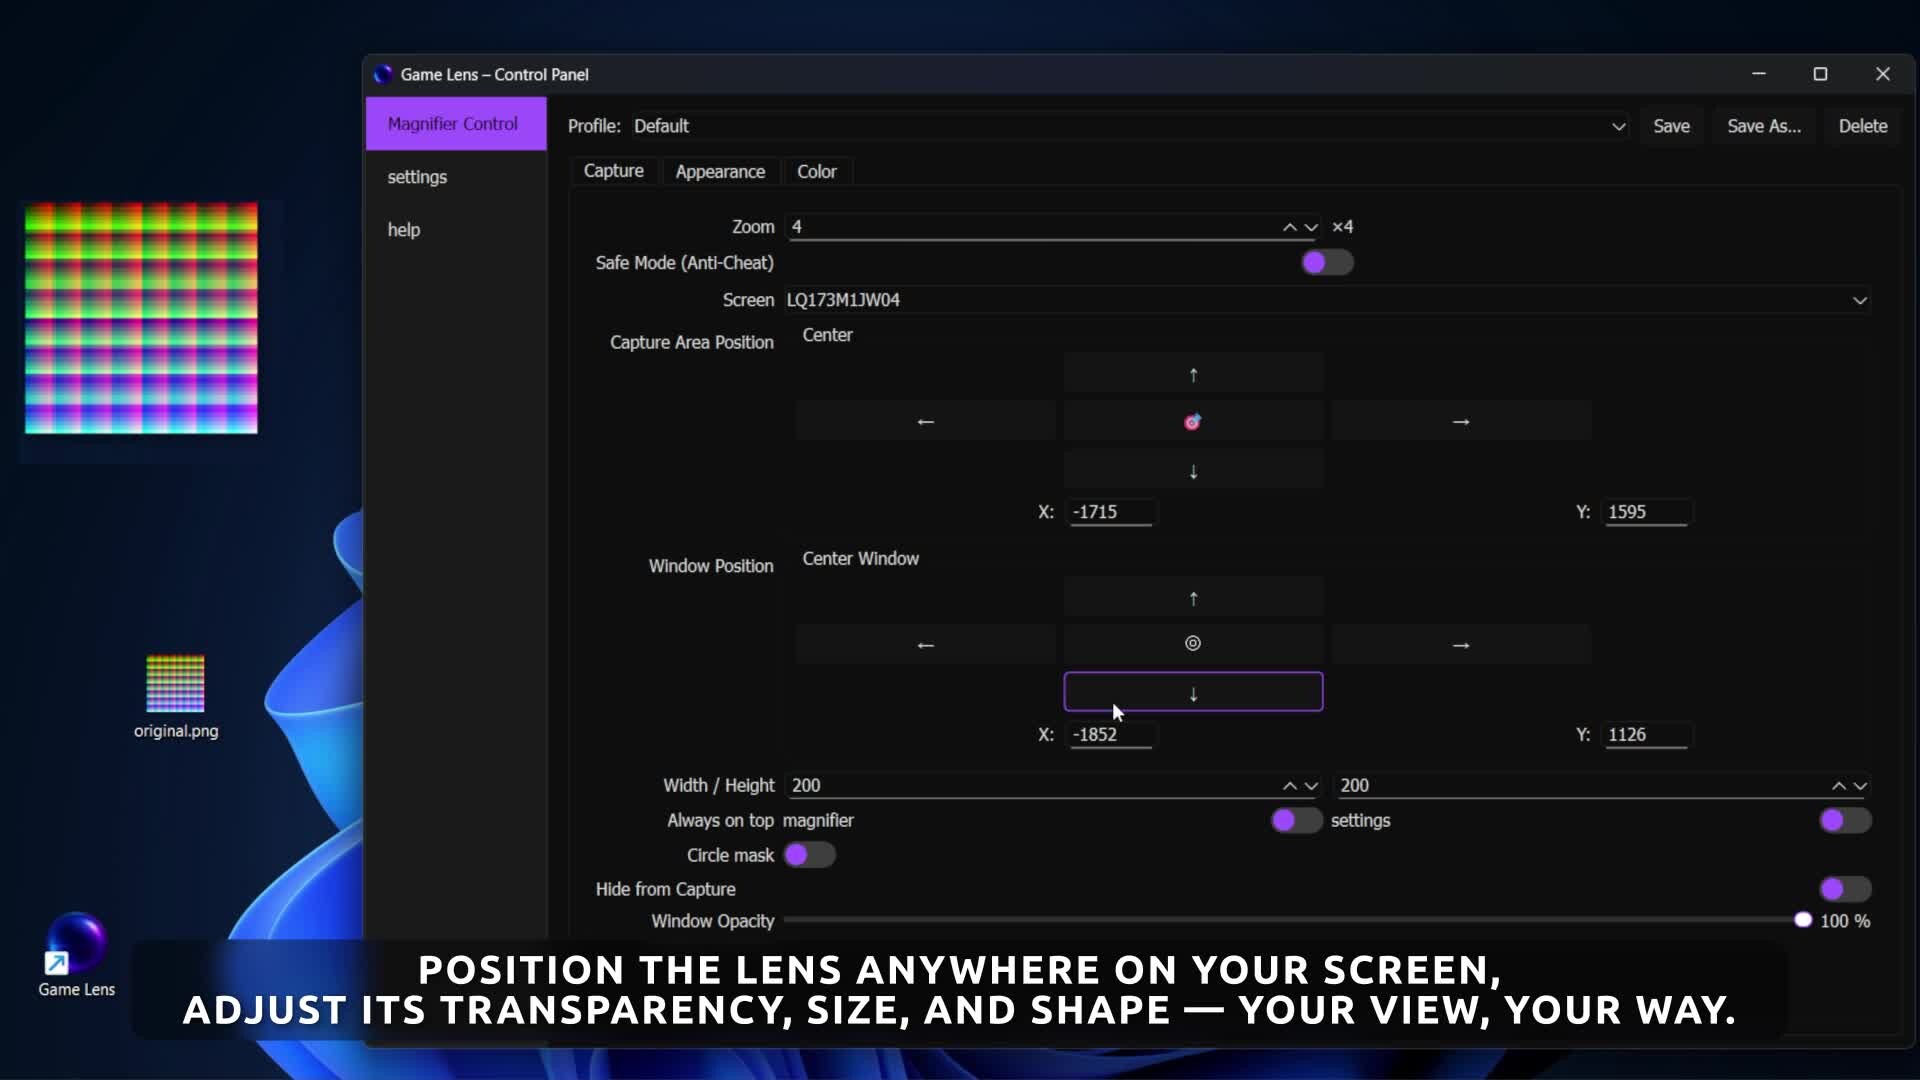Viewport: 1920px width, 1080px height.
Task: Toggle Safe Mode (Anti-Cheat) switch
Action: click(1327, 263)
